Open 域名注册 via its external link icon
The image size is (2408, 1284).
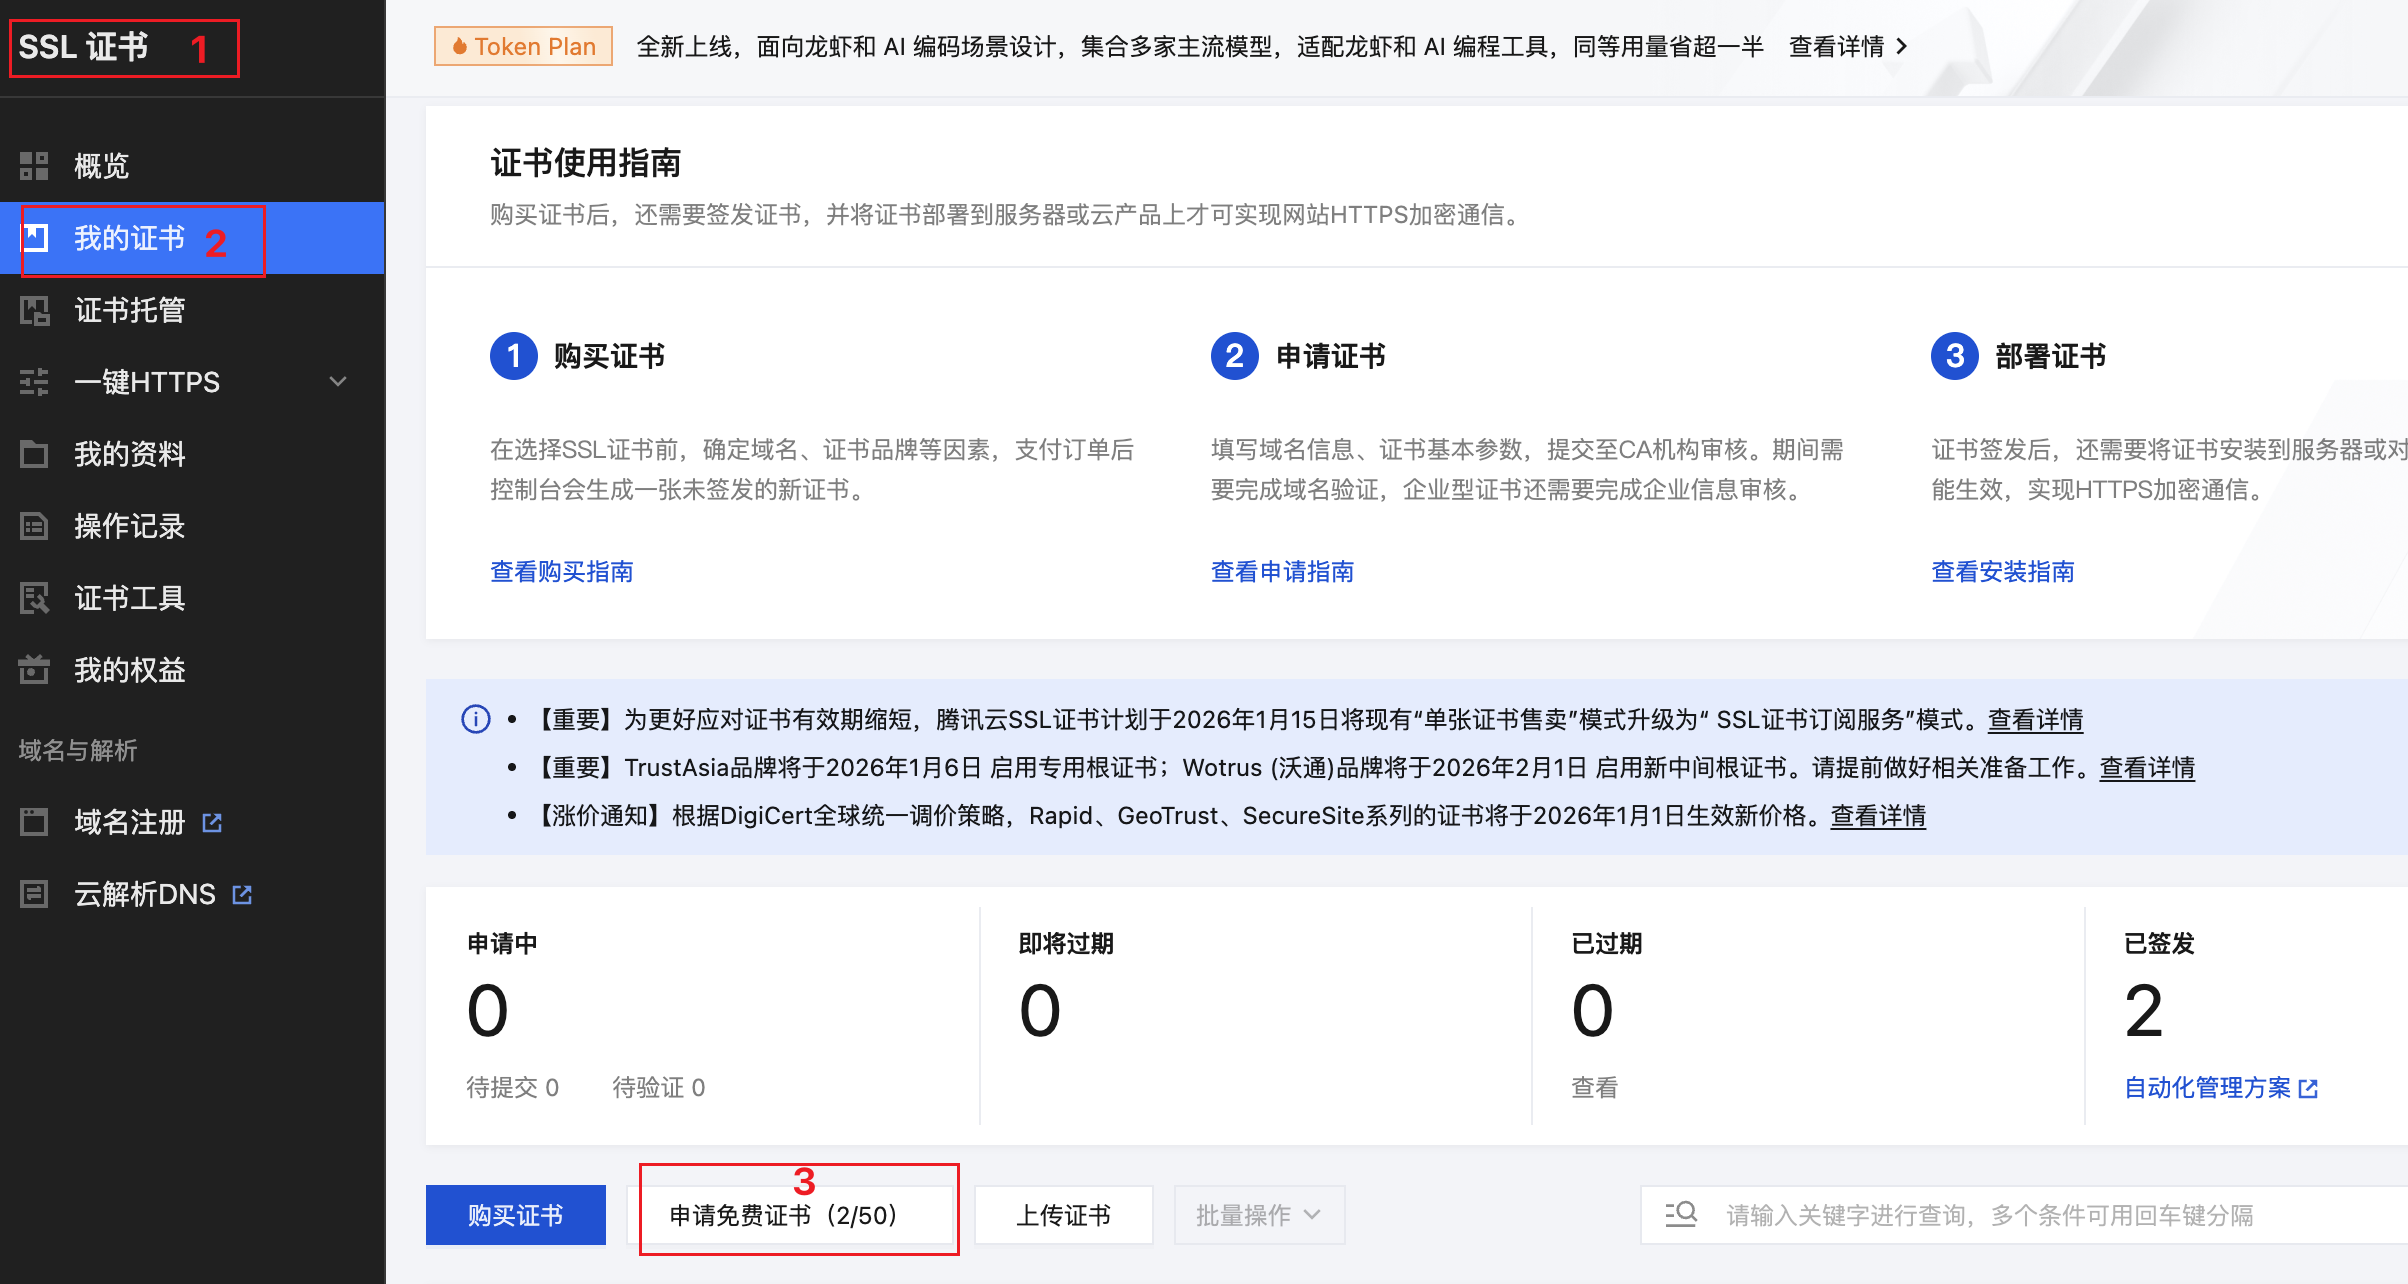[212, 821]
